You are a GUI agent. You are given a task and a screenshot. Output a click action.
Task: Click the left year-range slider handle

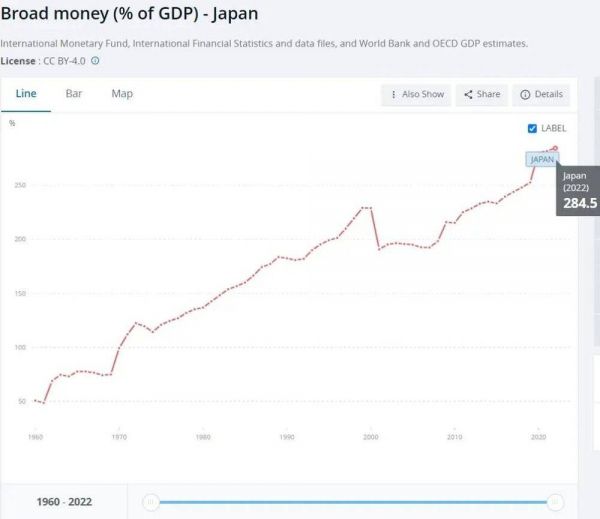coord(151,502)
